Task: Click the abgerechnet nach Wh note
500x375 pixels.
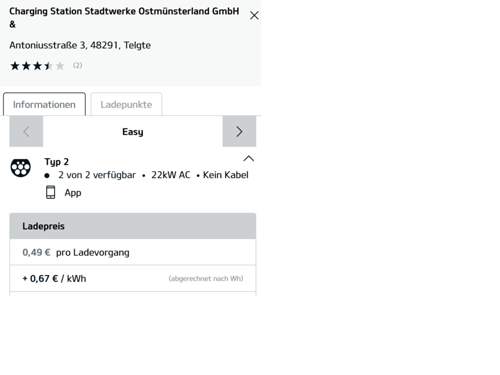Action: click(x=206, y=278)
